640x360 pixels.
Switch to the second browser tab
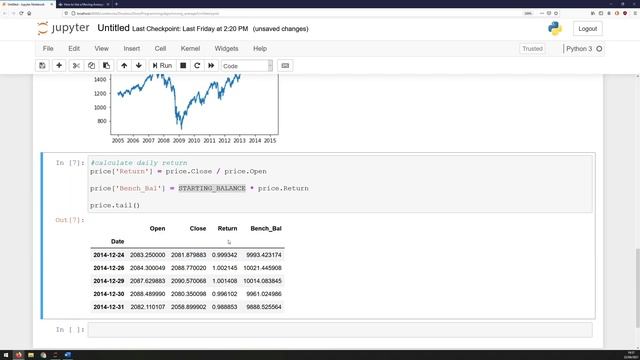[x=83, y=4]
